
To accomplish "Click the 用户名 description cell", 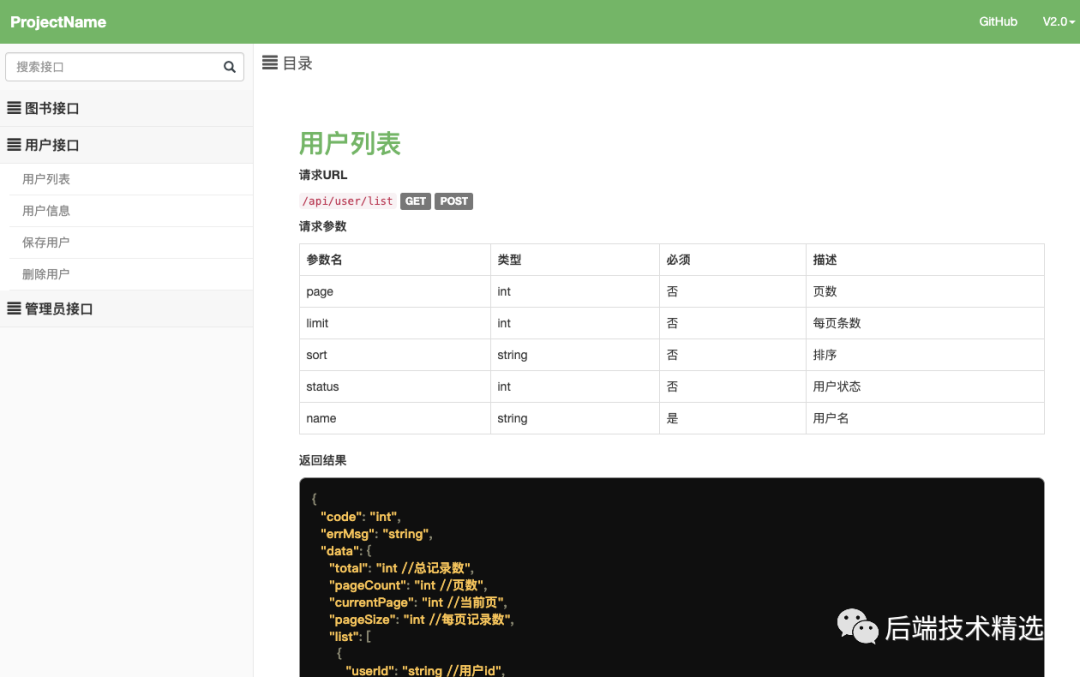I will coord(925,418).
